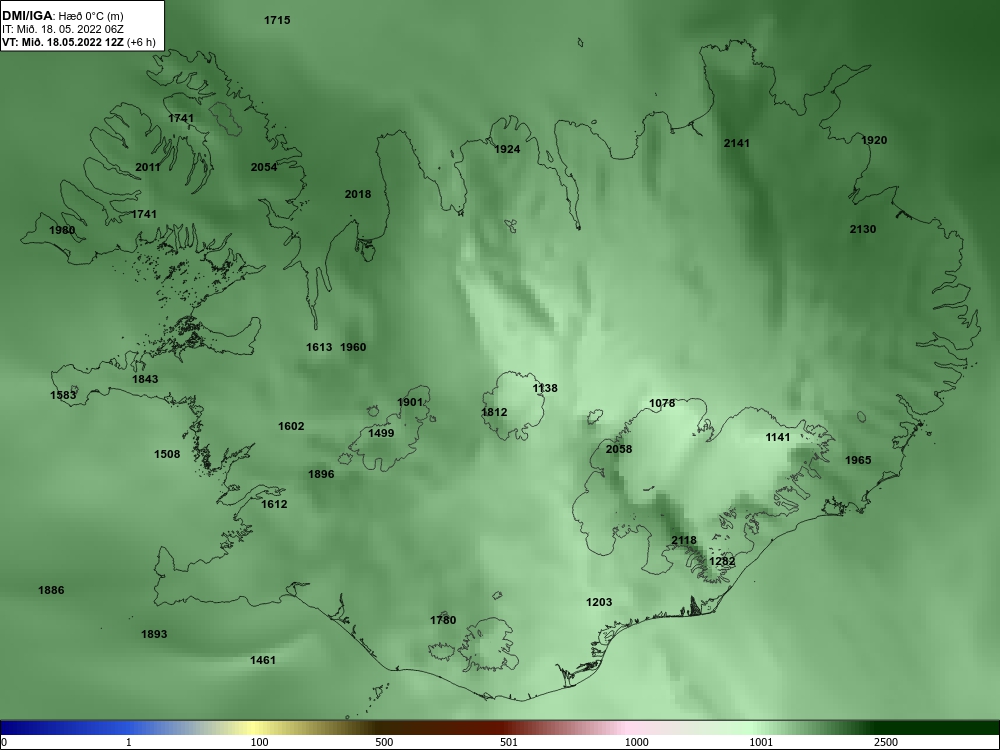Image resolution: width=1000 pixels, height=750 pixels.
Task: Click the 1461 value label
Action: click(x=263, y=660)
